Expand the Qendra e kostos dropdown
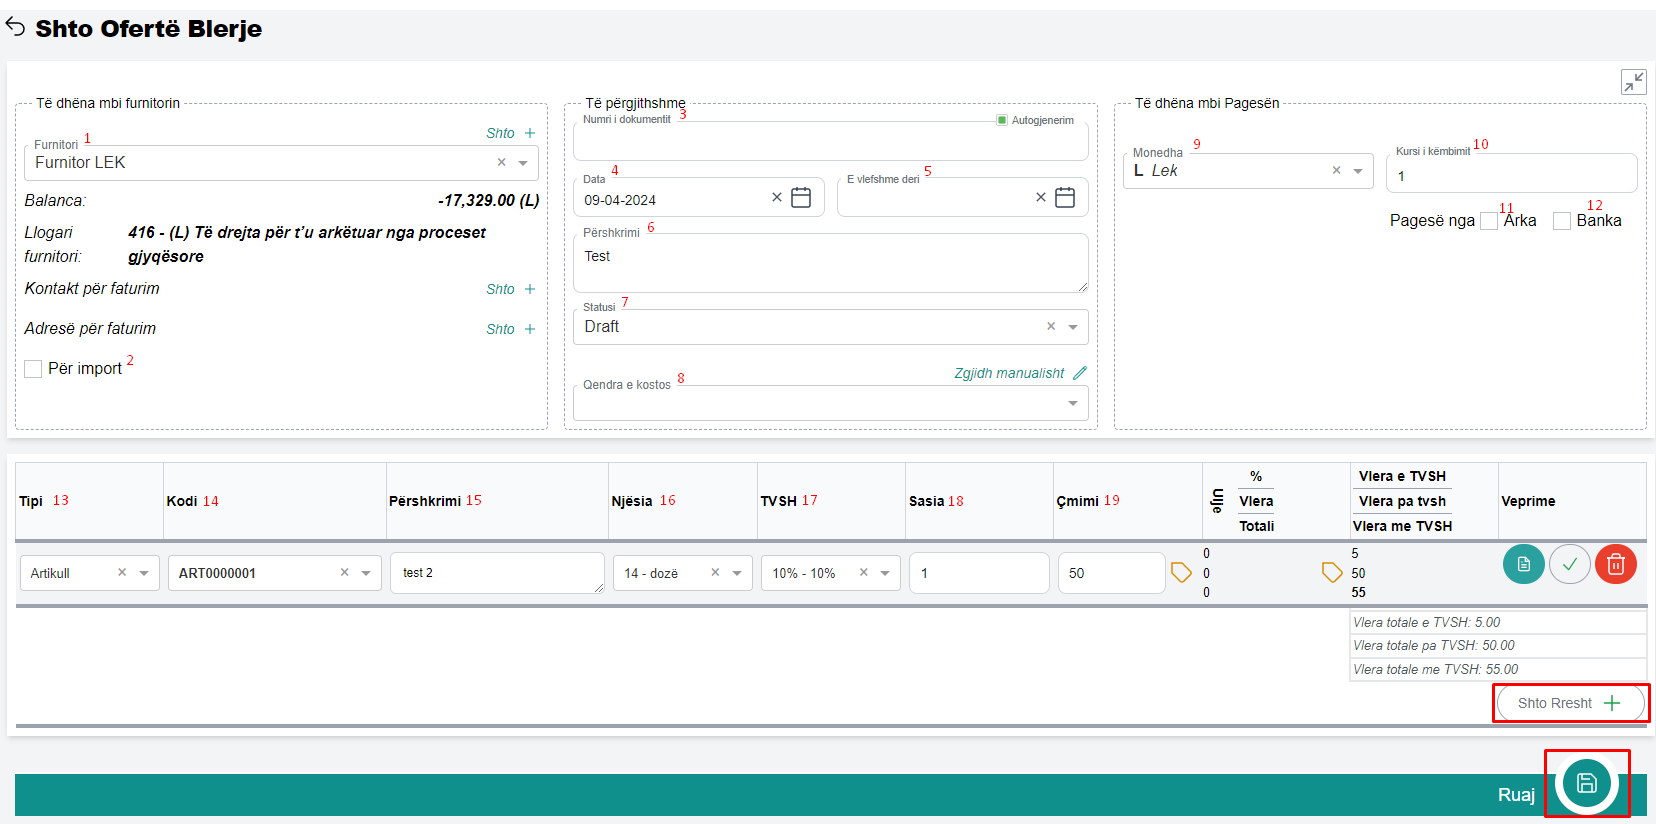 click(1073, 403)
